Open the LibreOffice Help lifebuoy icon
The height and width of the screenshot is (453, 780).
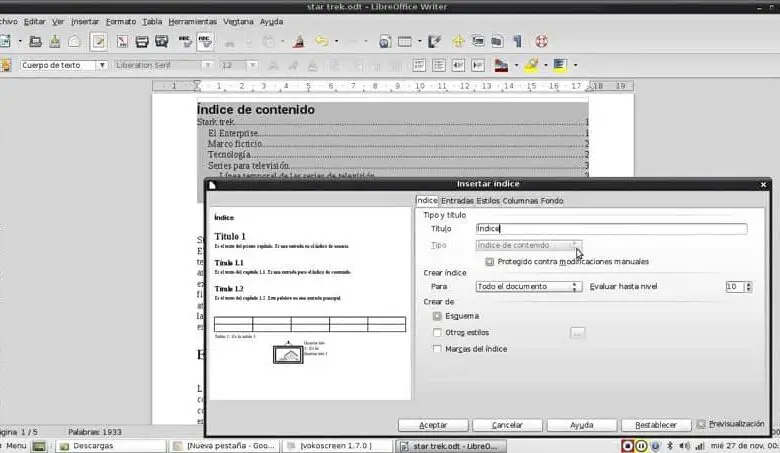pos(541,42)
